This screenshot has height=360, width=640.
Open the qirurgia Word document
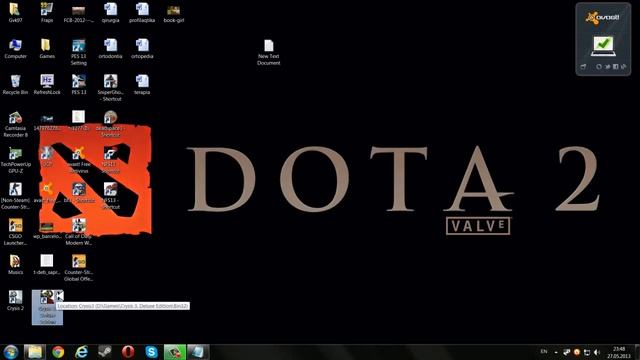click(110, 12)
